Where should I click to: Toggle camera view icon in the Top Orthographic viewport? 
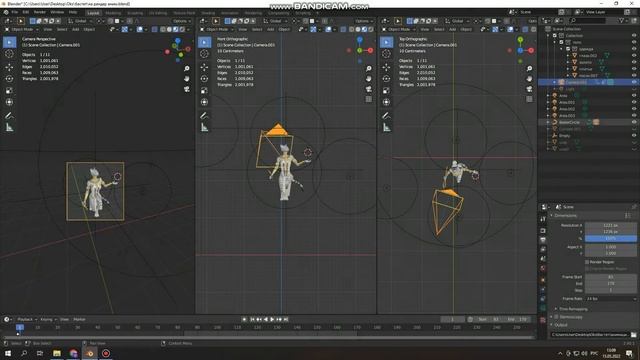pyautogui.click(x=529, y=89)
